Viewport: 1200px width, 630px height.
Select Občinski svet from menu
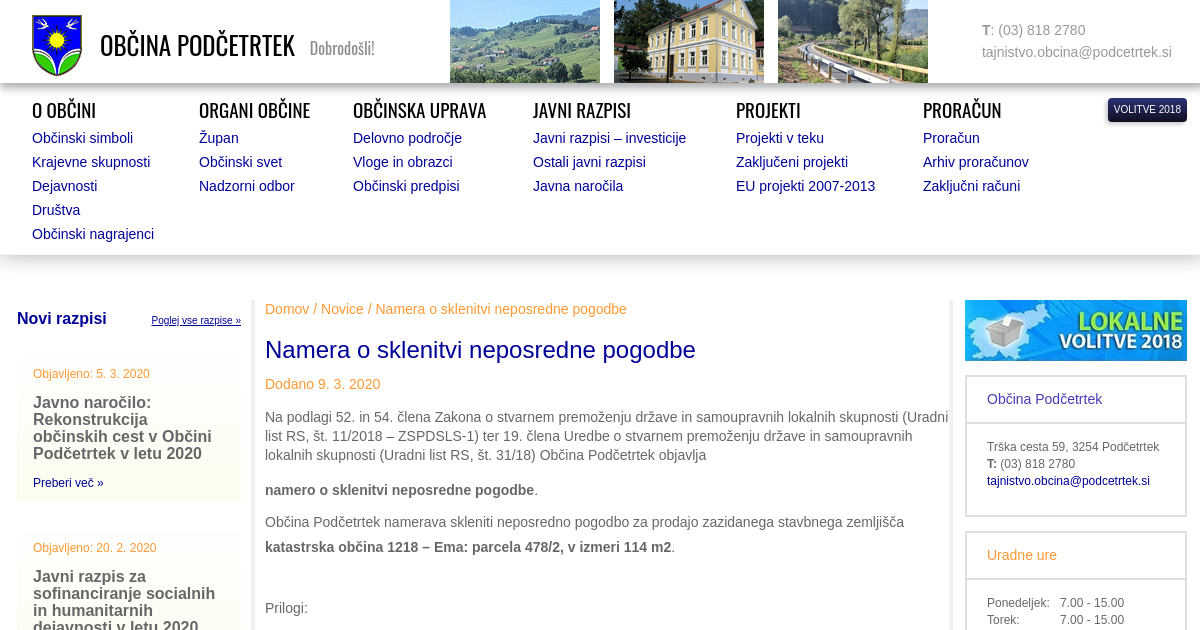[240, 162]
